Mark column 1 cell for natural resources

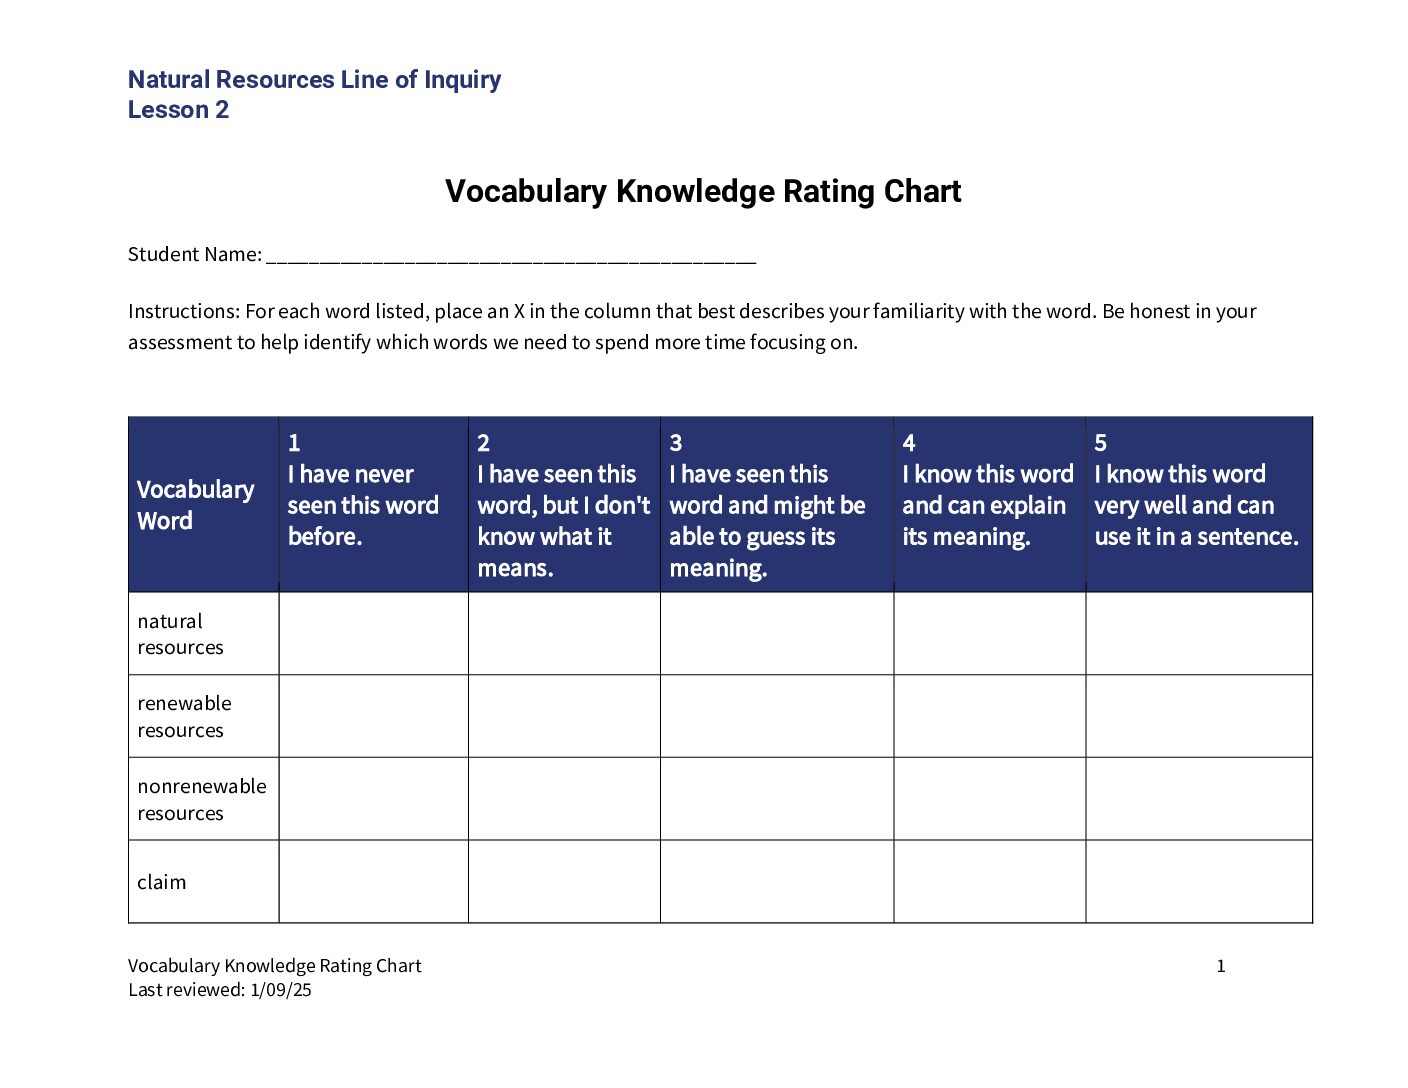pos(374,634)
